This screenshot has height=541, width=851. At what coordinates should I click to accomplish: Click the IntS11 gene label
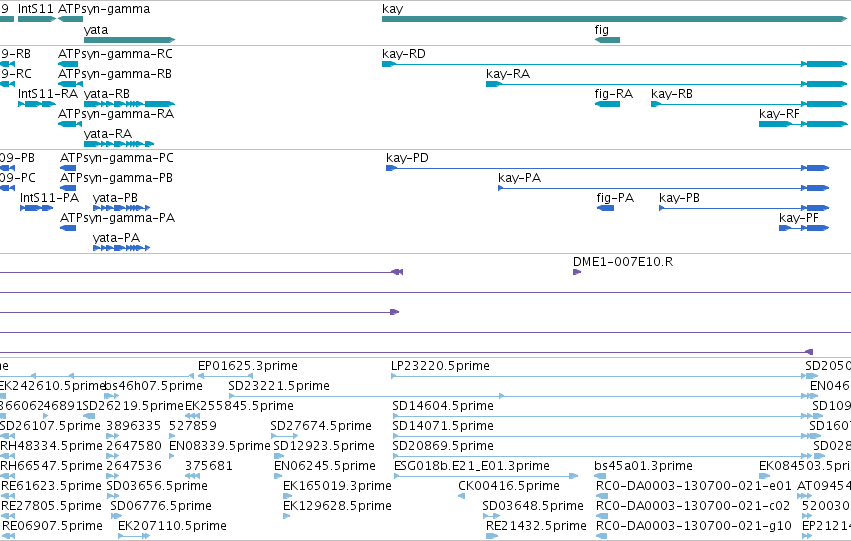tap(36, 9)
